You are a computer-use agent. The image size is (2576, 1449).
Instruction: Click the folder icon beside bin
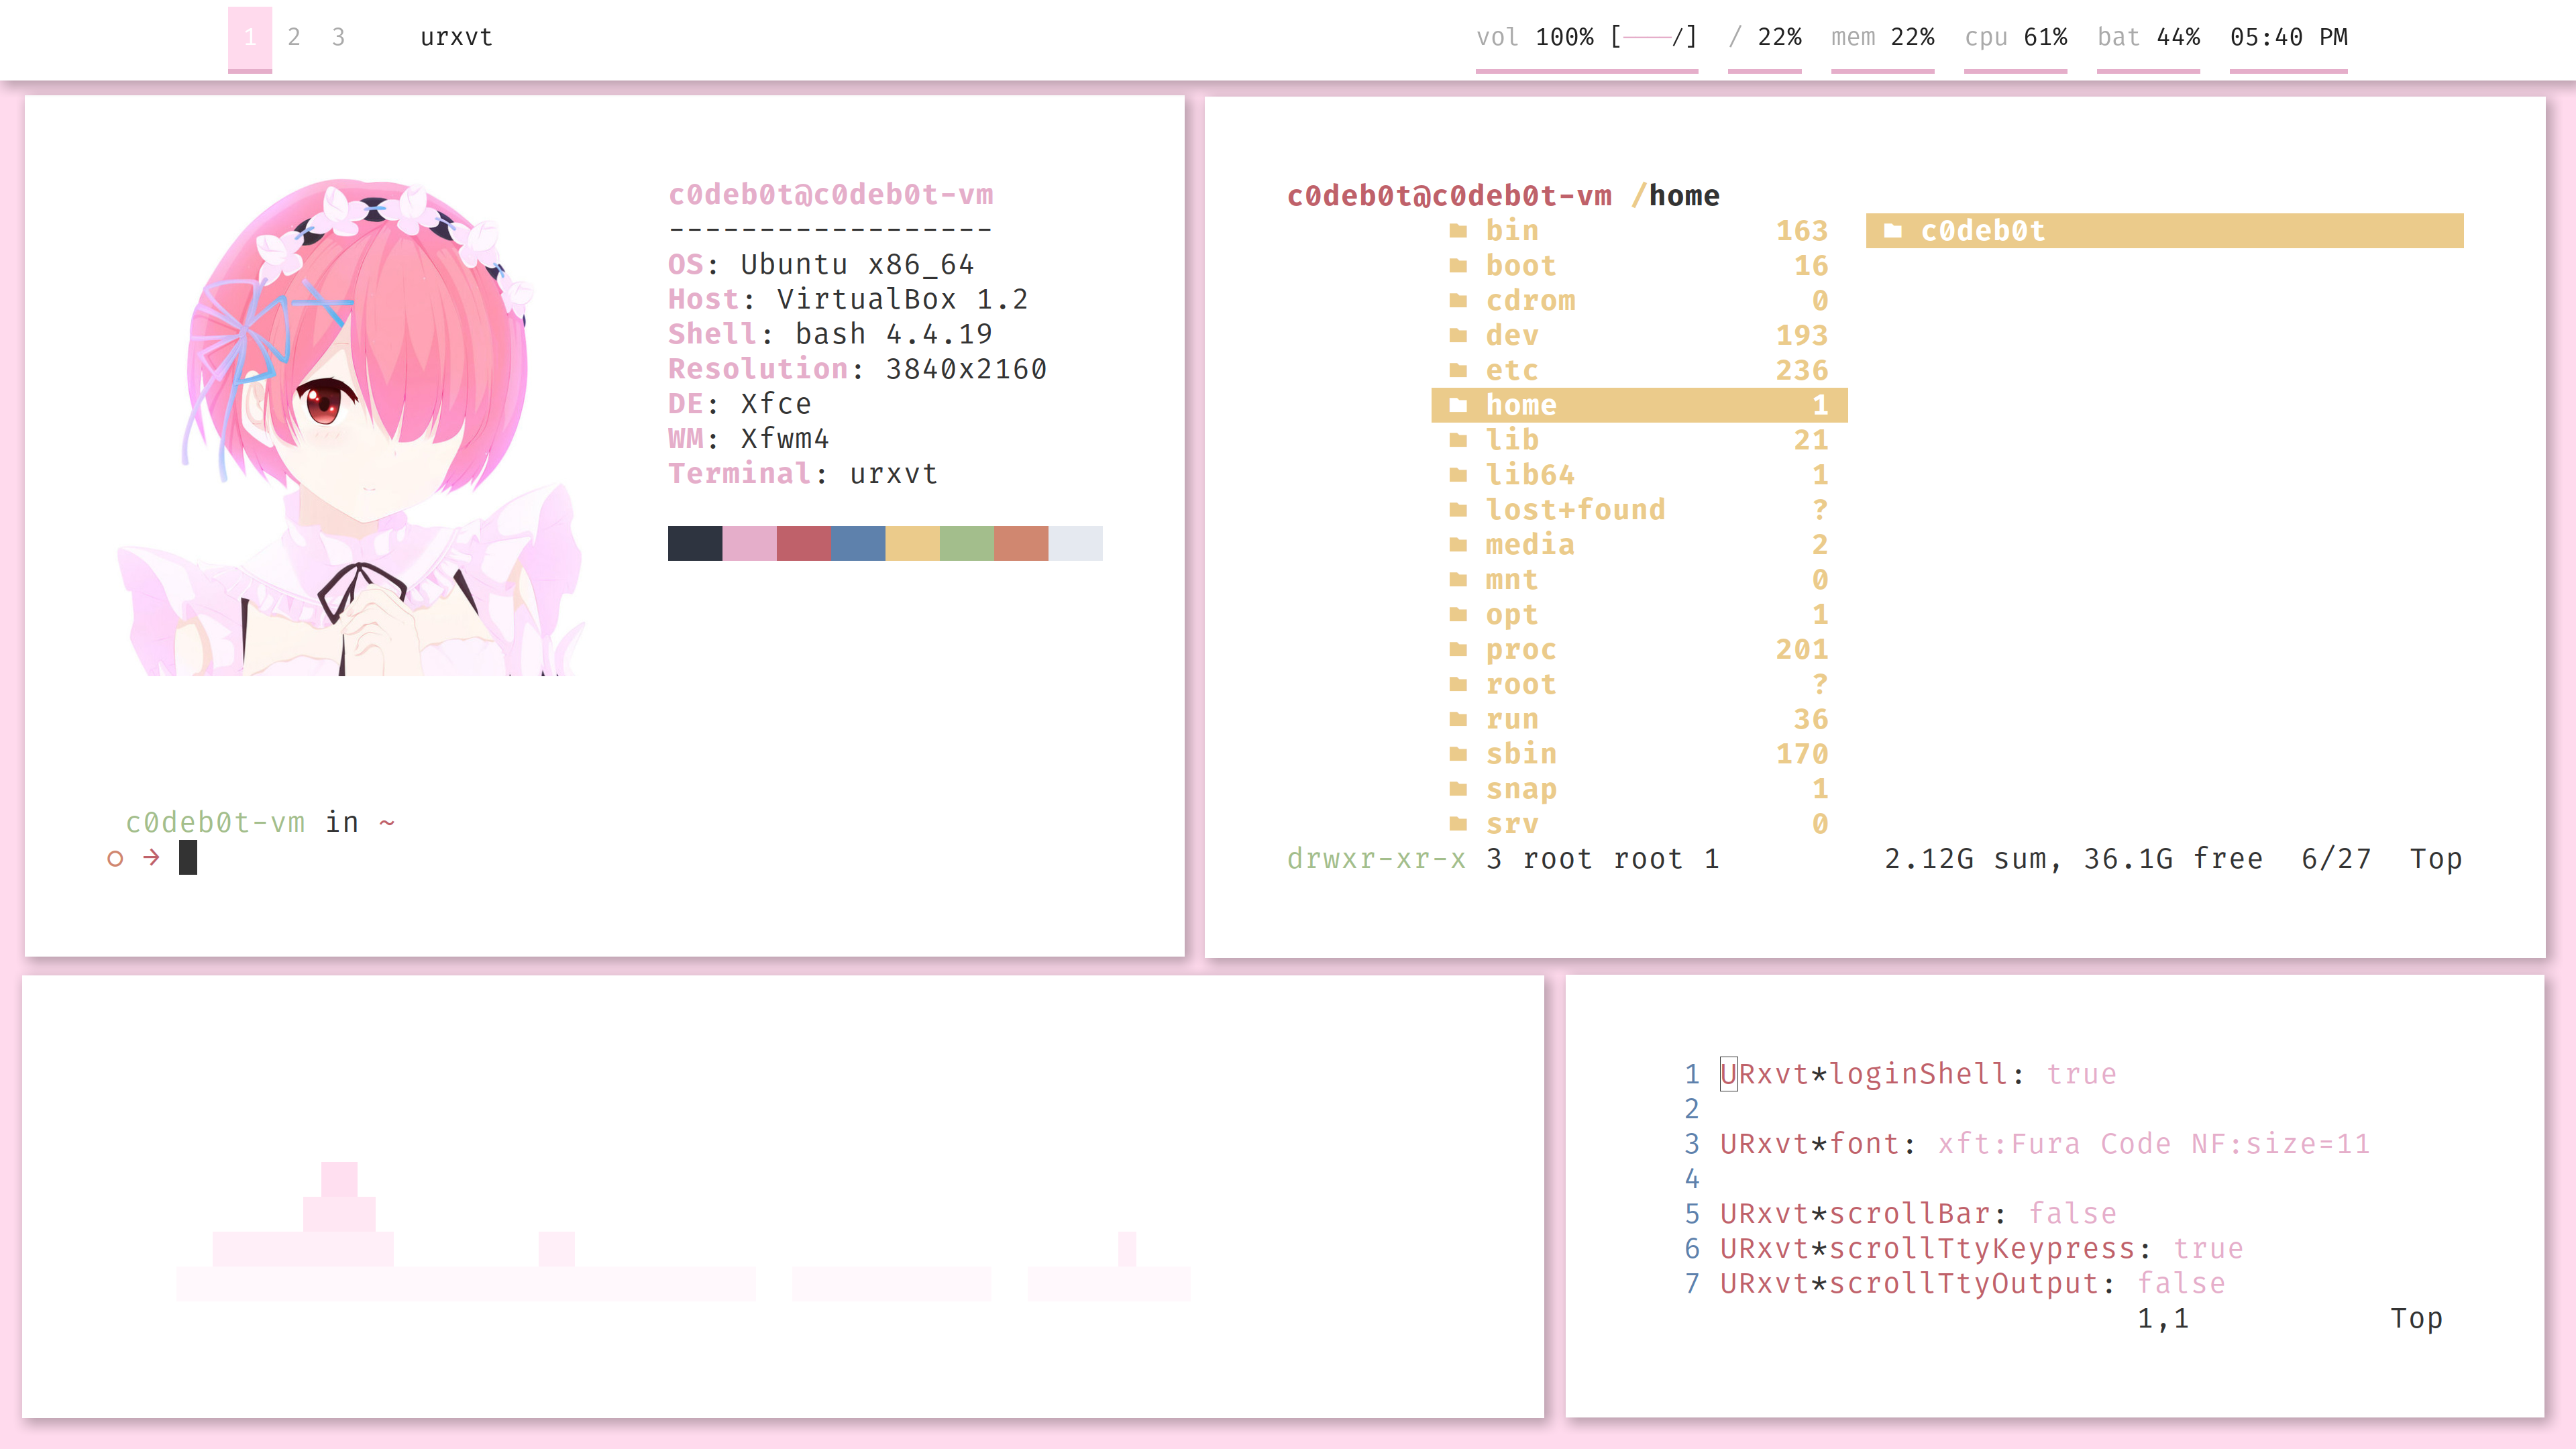[1458, 231]
